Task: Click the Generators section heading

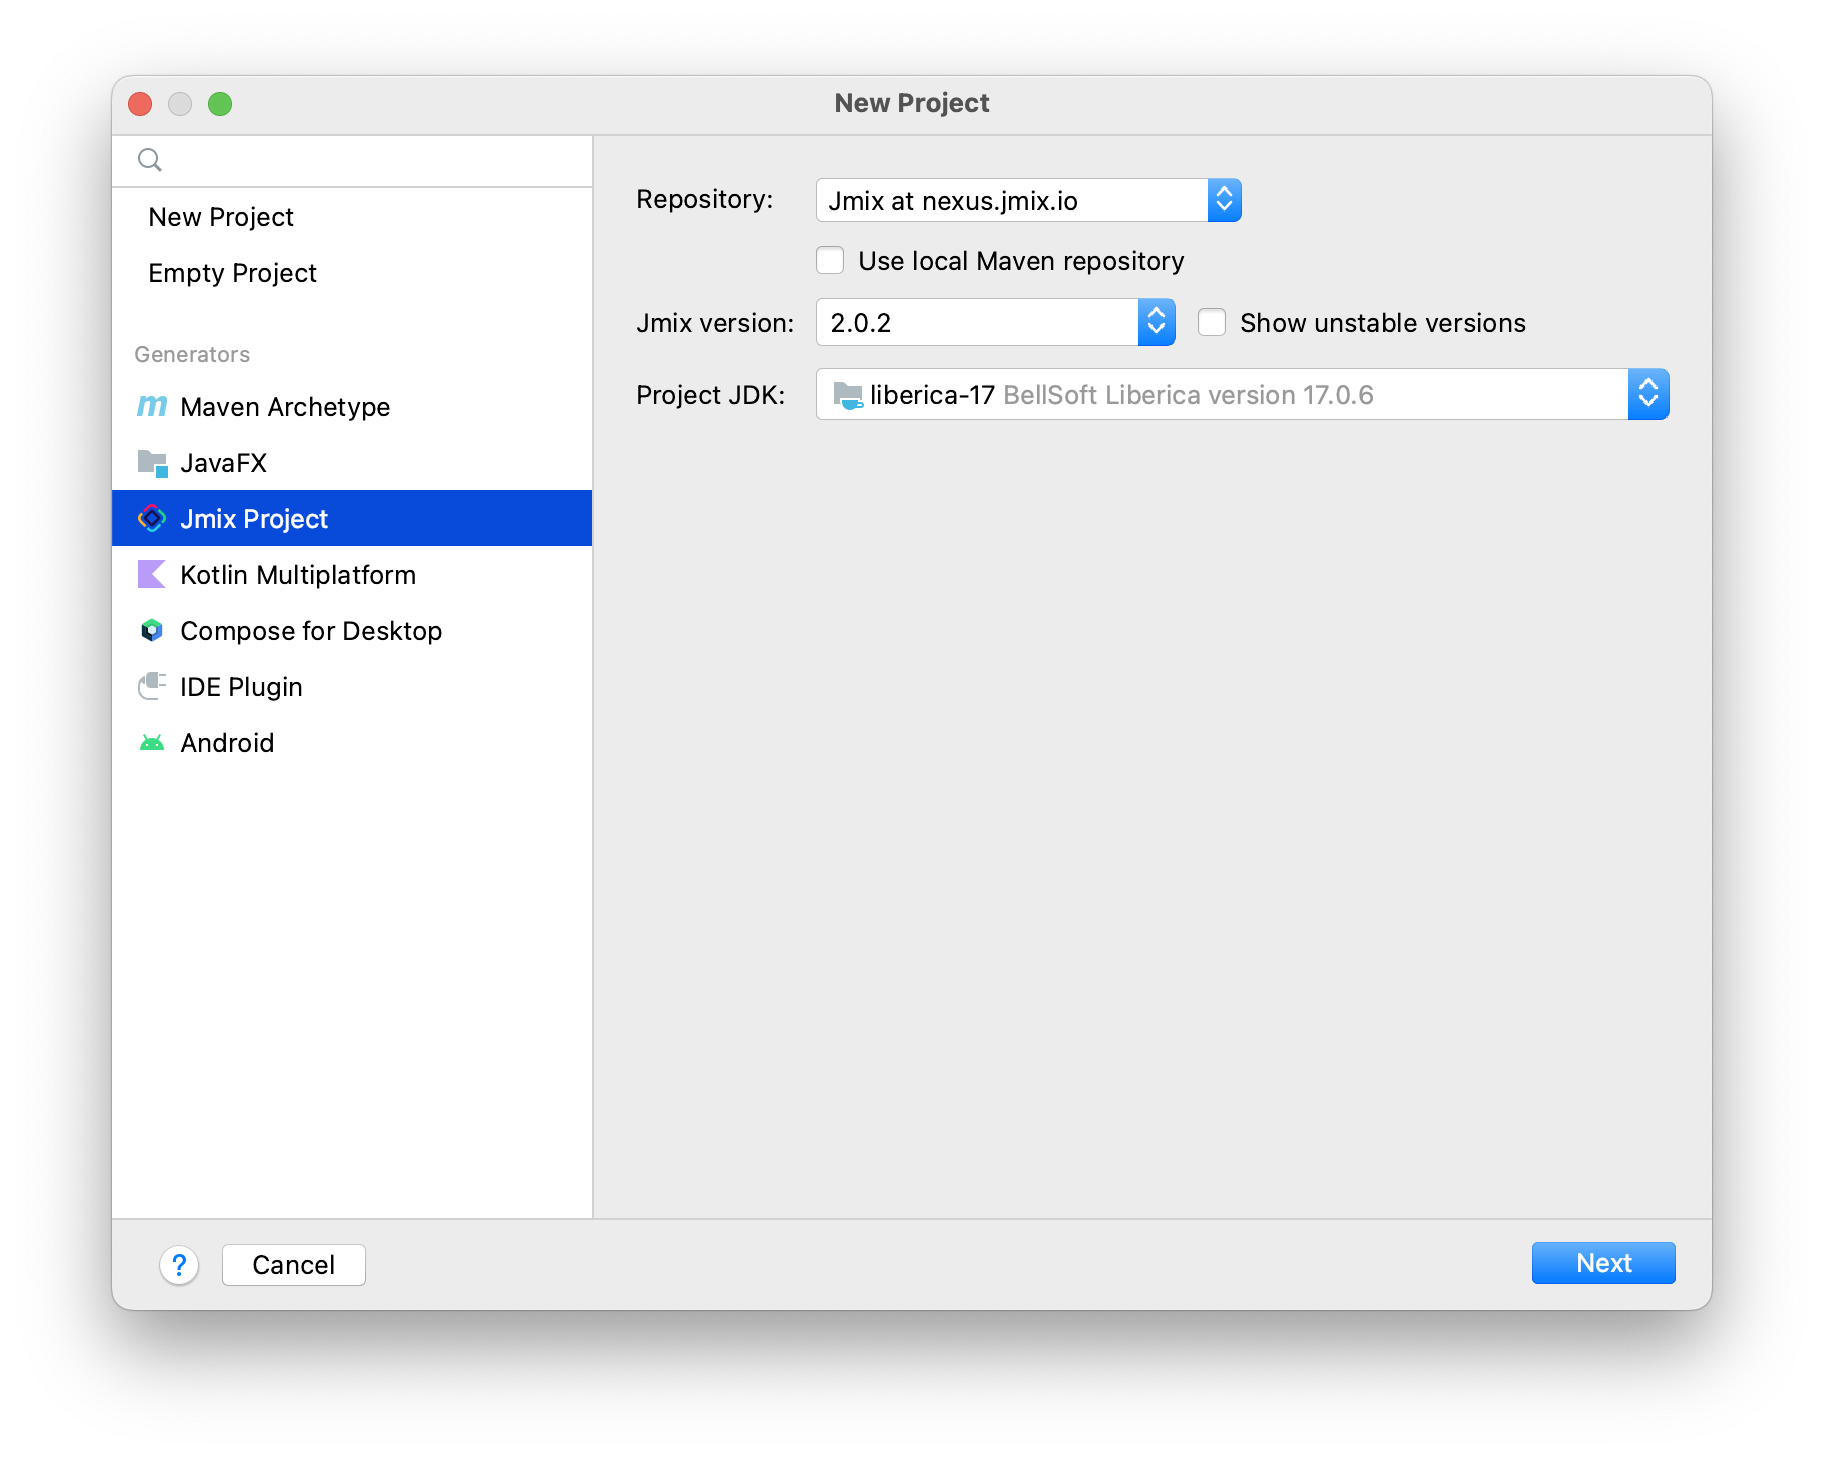Action: coord(192,354)
